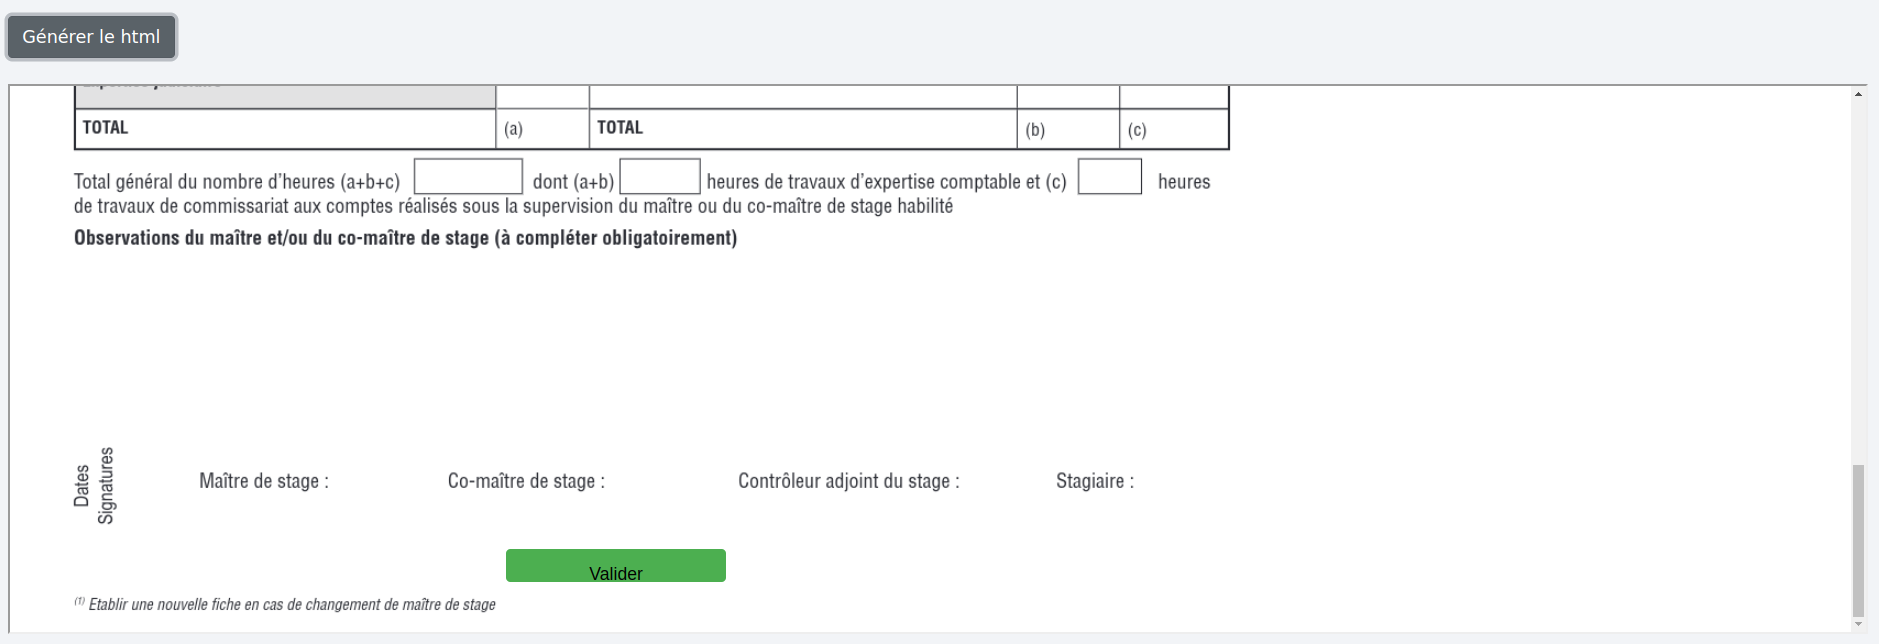
Task: Click the (b) total cell in table
Action: coord(1067,129)
